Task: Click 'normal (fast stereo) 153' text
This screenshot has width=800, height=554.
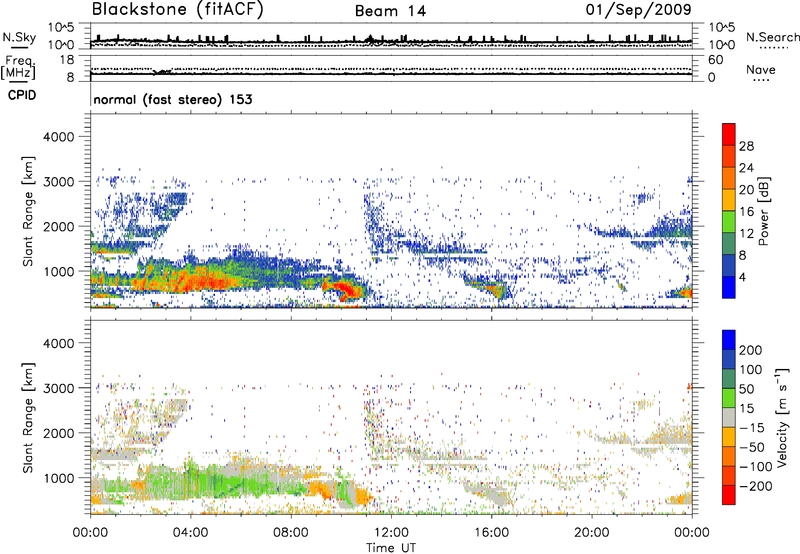Action: click(x=173, y=99)
